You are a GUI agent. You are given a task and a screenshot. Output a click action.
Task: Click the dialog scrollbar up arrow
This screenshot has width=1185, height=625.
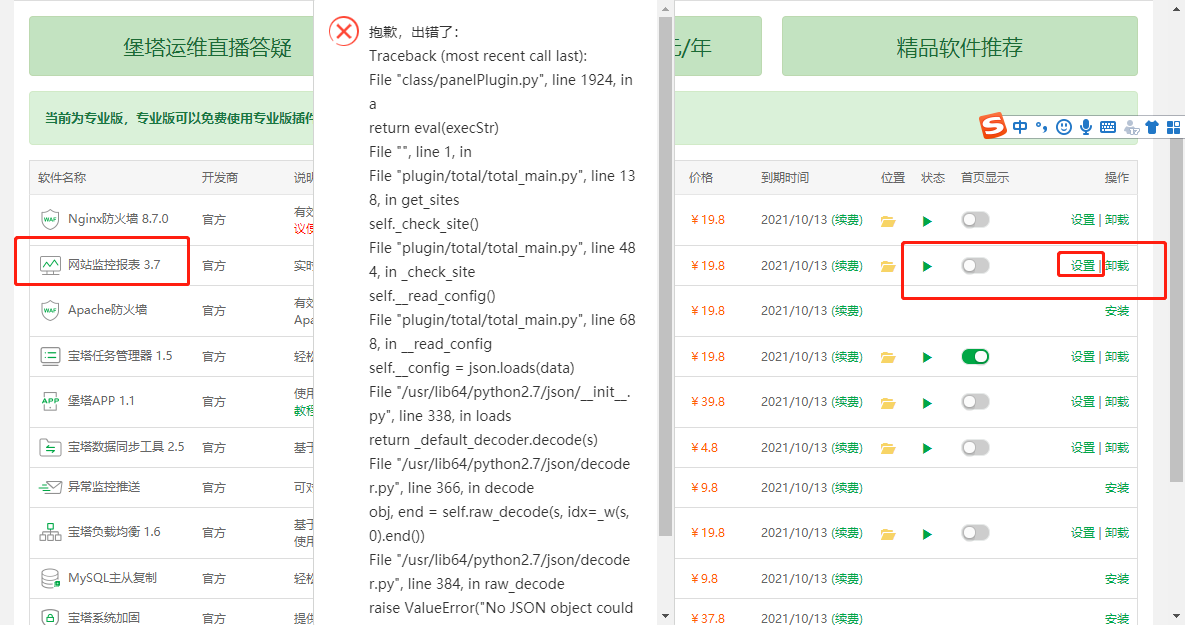pyautogui.click(x=665, y=8)
